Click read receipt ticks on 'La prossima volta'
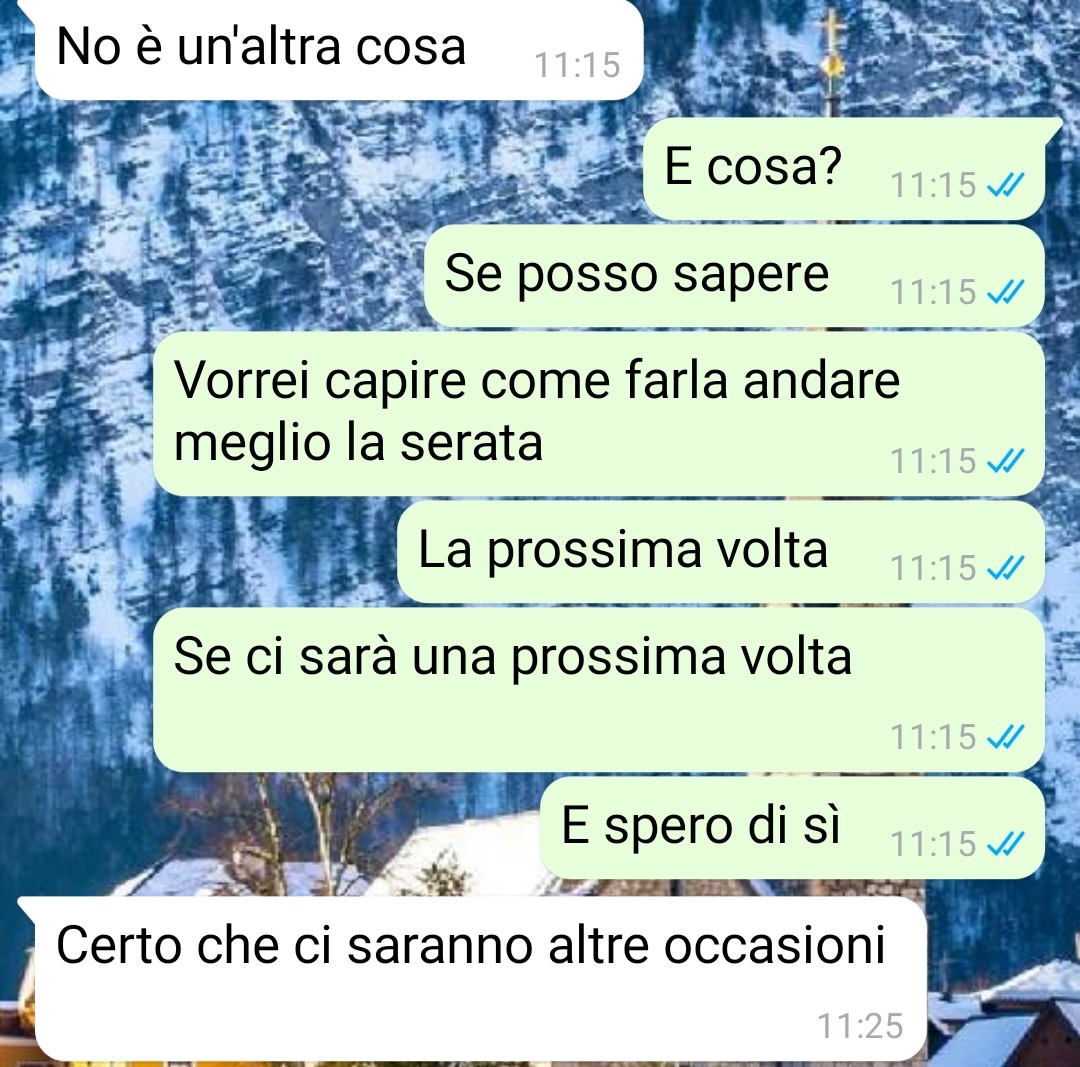 (1006, 568)
